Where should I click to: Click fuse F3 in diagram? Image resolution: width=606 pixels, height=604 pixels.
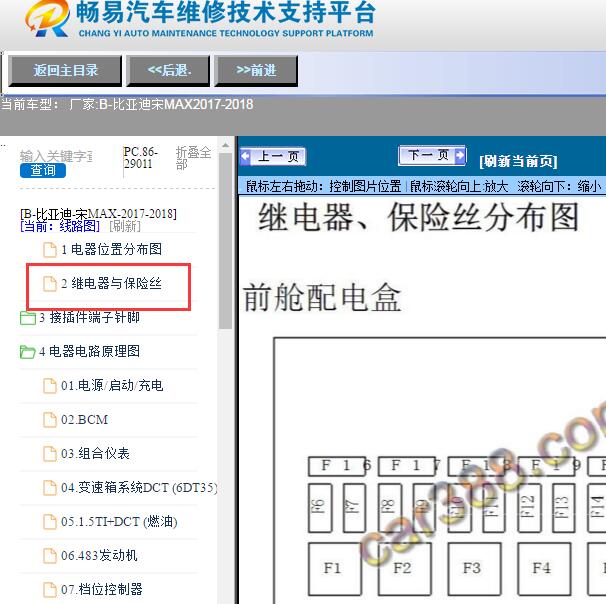click(x=474, y=569)
